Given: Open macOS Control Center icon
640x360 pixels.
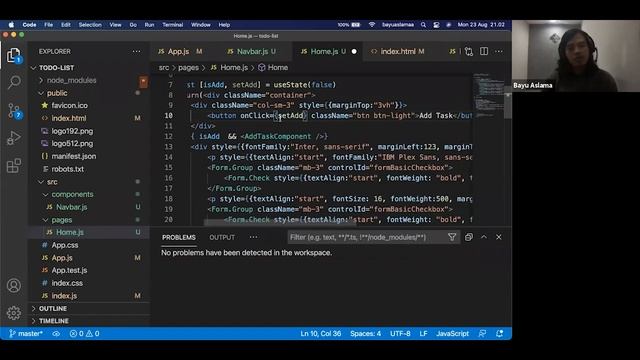Looking at the screenshot, I should point(436,25).
